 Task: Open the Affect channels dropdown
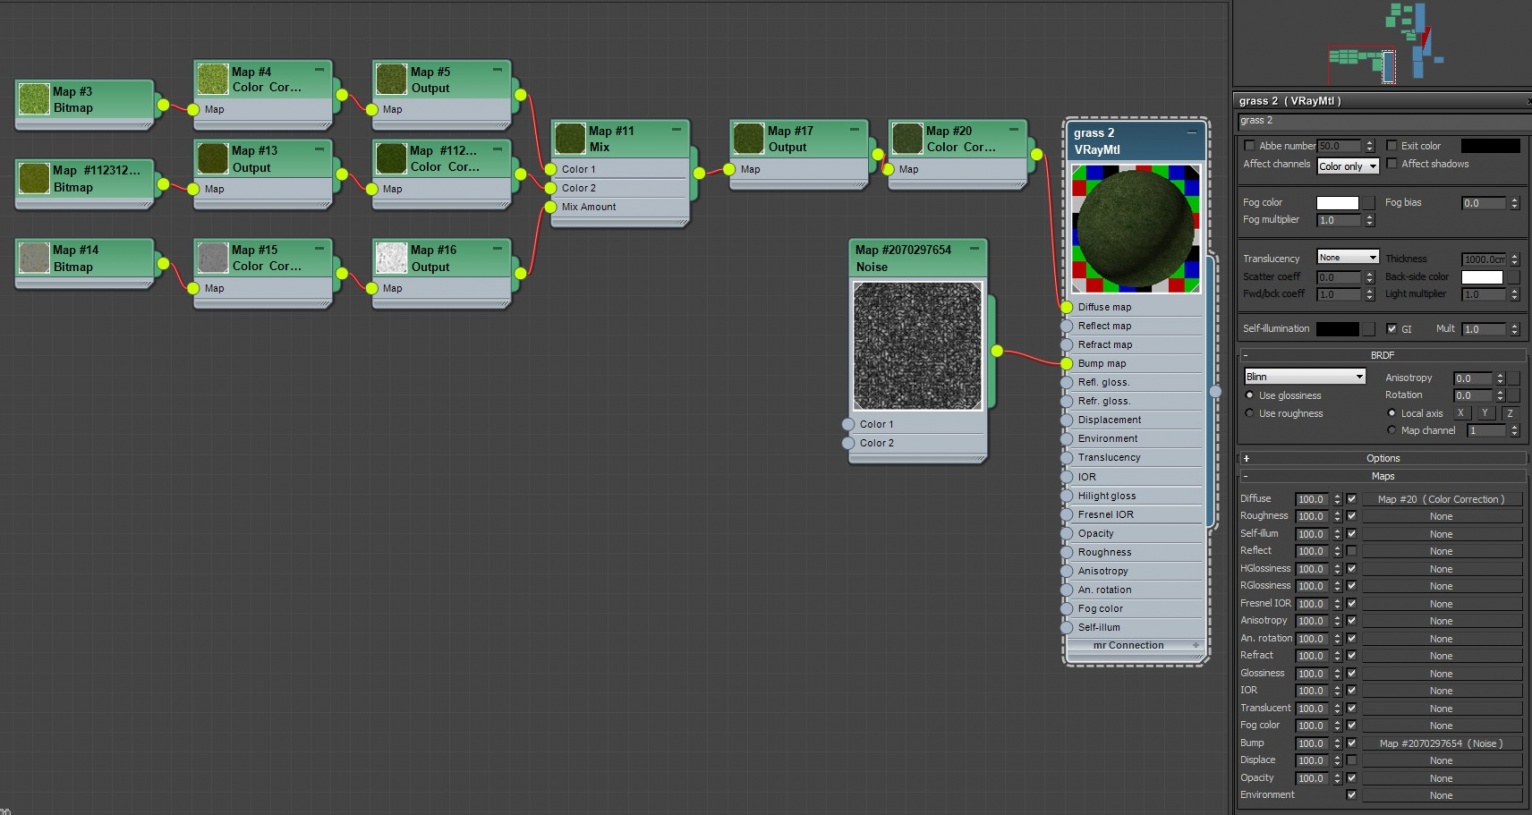[1348, 166]
